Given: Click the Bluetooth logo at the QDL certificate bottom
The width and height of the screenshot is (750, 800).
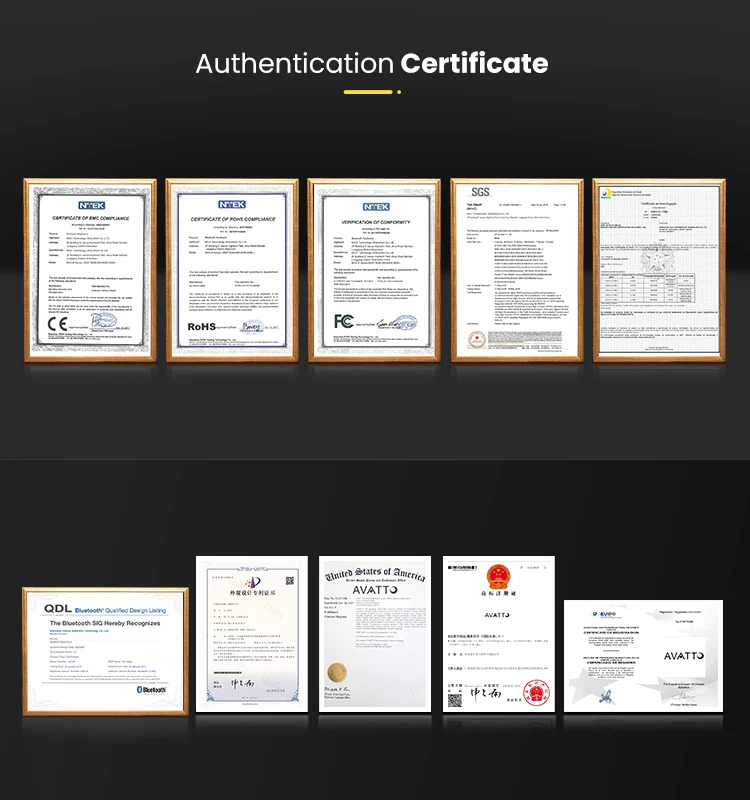Looking at the screenshot, I should click(x=151, y=689).
